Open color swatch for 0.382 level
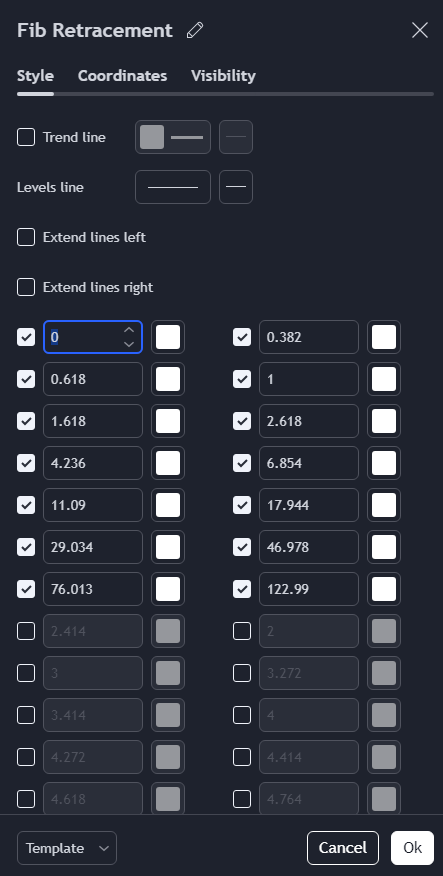Viewport: 443px width, 876px height. tap(384, 337)
